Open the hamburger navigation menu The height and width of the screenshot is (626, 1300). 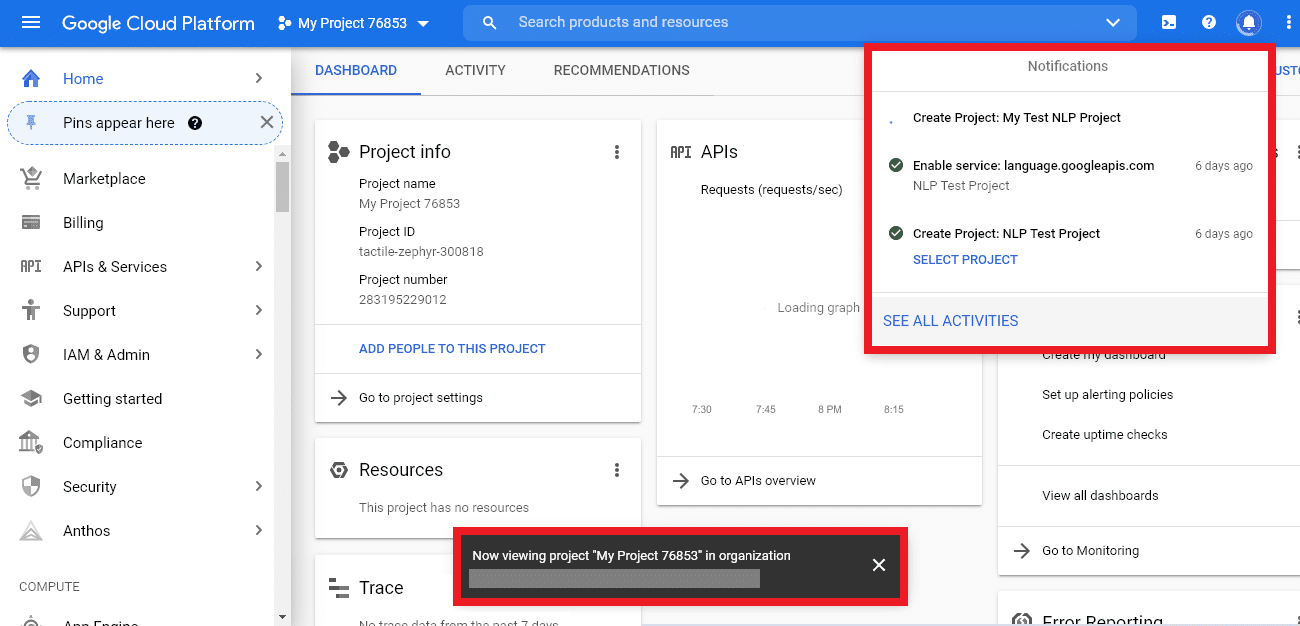pyautogui.click(x=31, y=22)
